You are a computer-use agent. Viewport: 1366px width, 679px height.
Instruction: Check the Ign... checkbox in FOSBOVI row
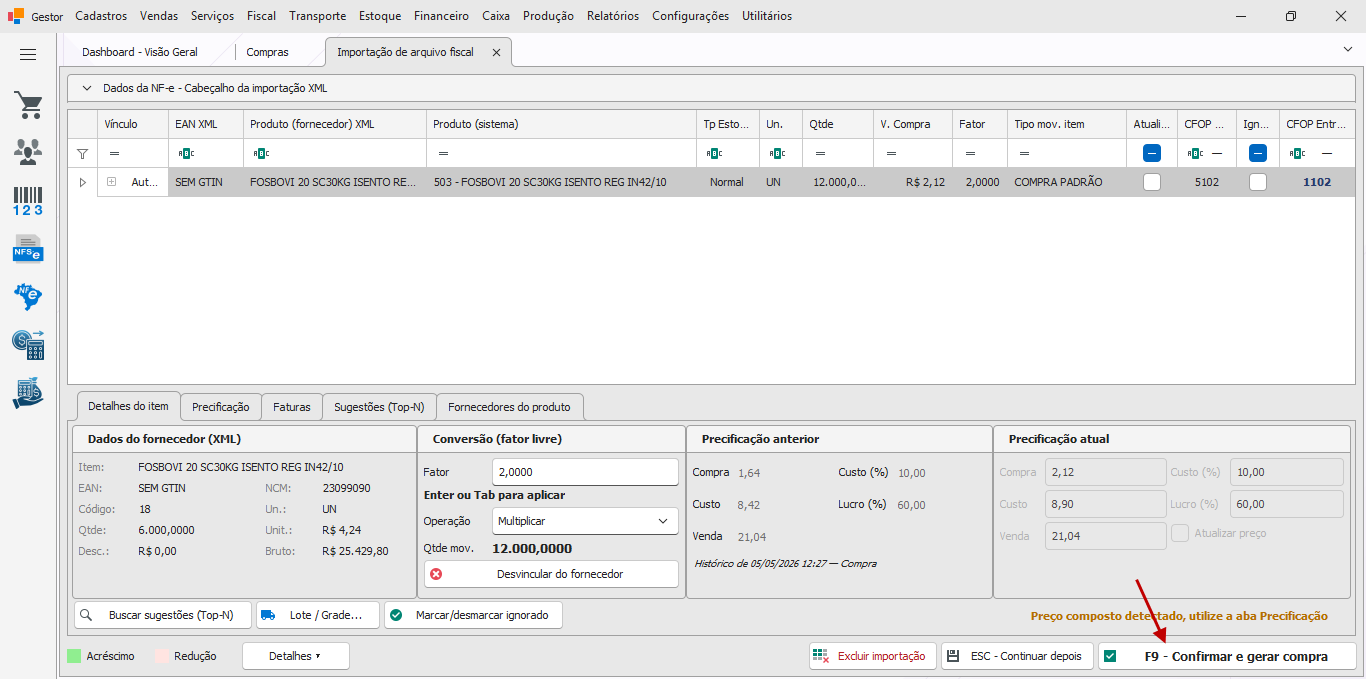(1258, 182)
